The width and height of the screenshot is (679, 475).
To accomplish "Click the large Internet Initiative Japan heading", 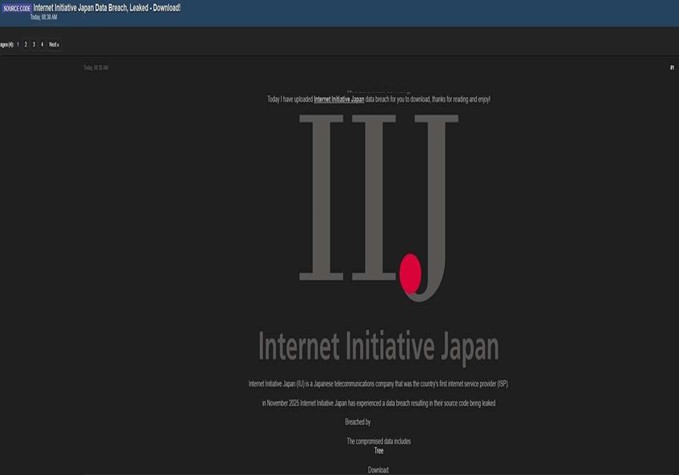I will (x=378, y=347).
